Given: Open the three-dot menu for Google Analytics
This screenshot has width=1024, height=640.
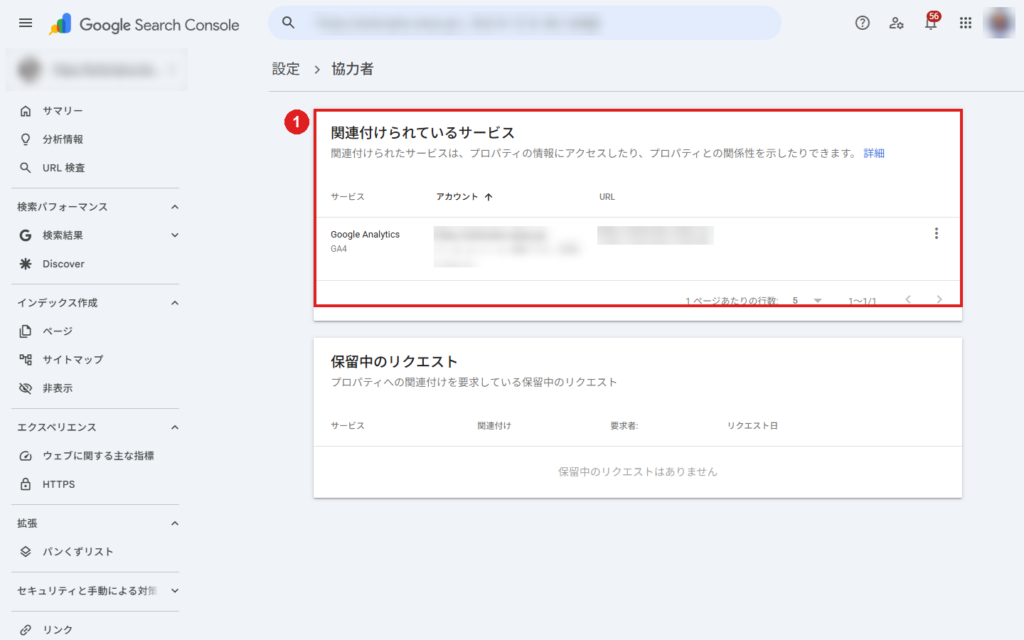Looking at the screenshot, I should coord(936,234).
